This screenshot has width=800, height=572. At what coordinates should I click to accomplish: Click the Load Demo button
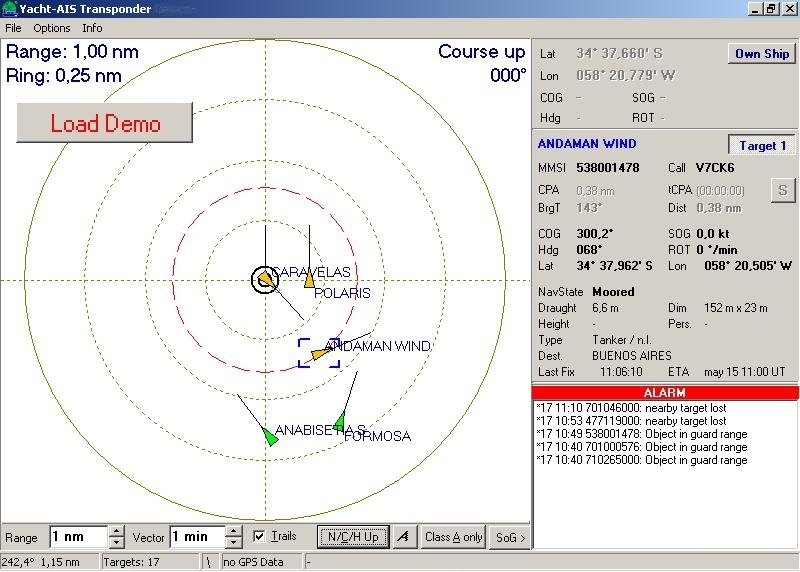(x=105, y=123)
